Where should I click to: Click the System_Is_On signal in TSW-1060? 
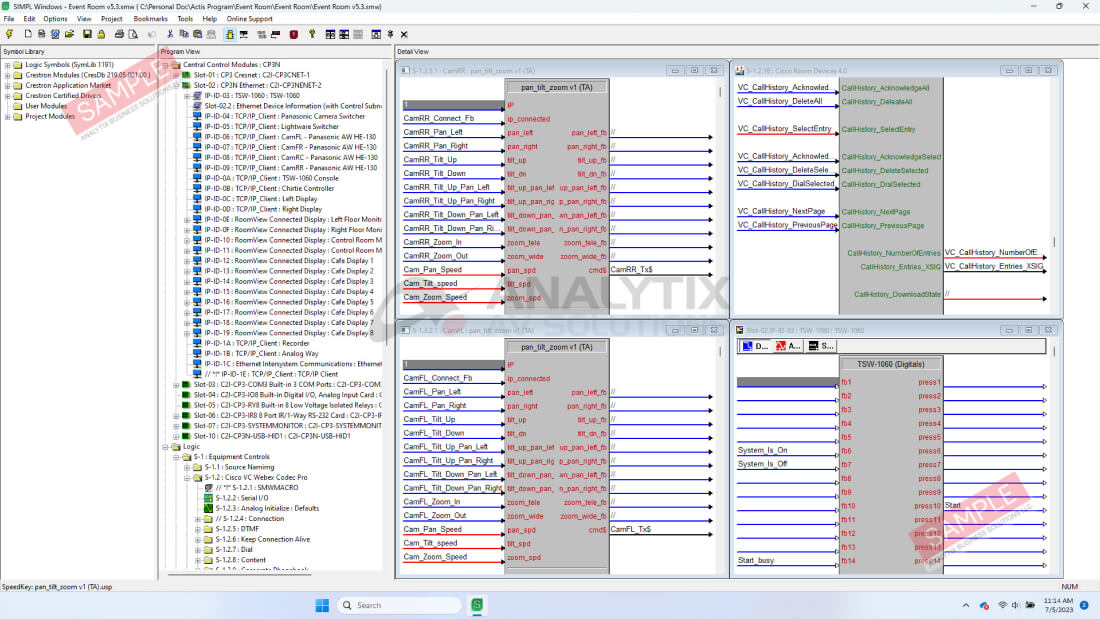click(763, 451)
